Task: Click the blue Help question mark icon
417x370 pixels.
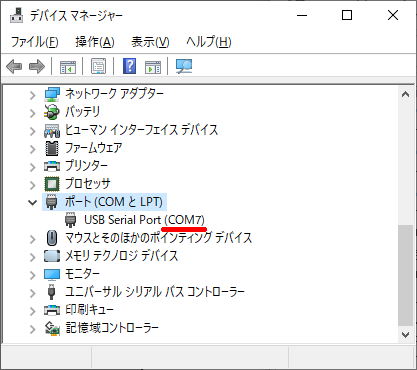Action: pos(130,66)
